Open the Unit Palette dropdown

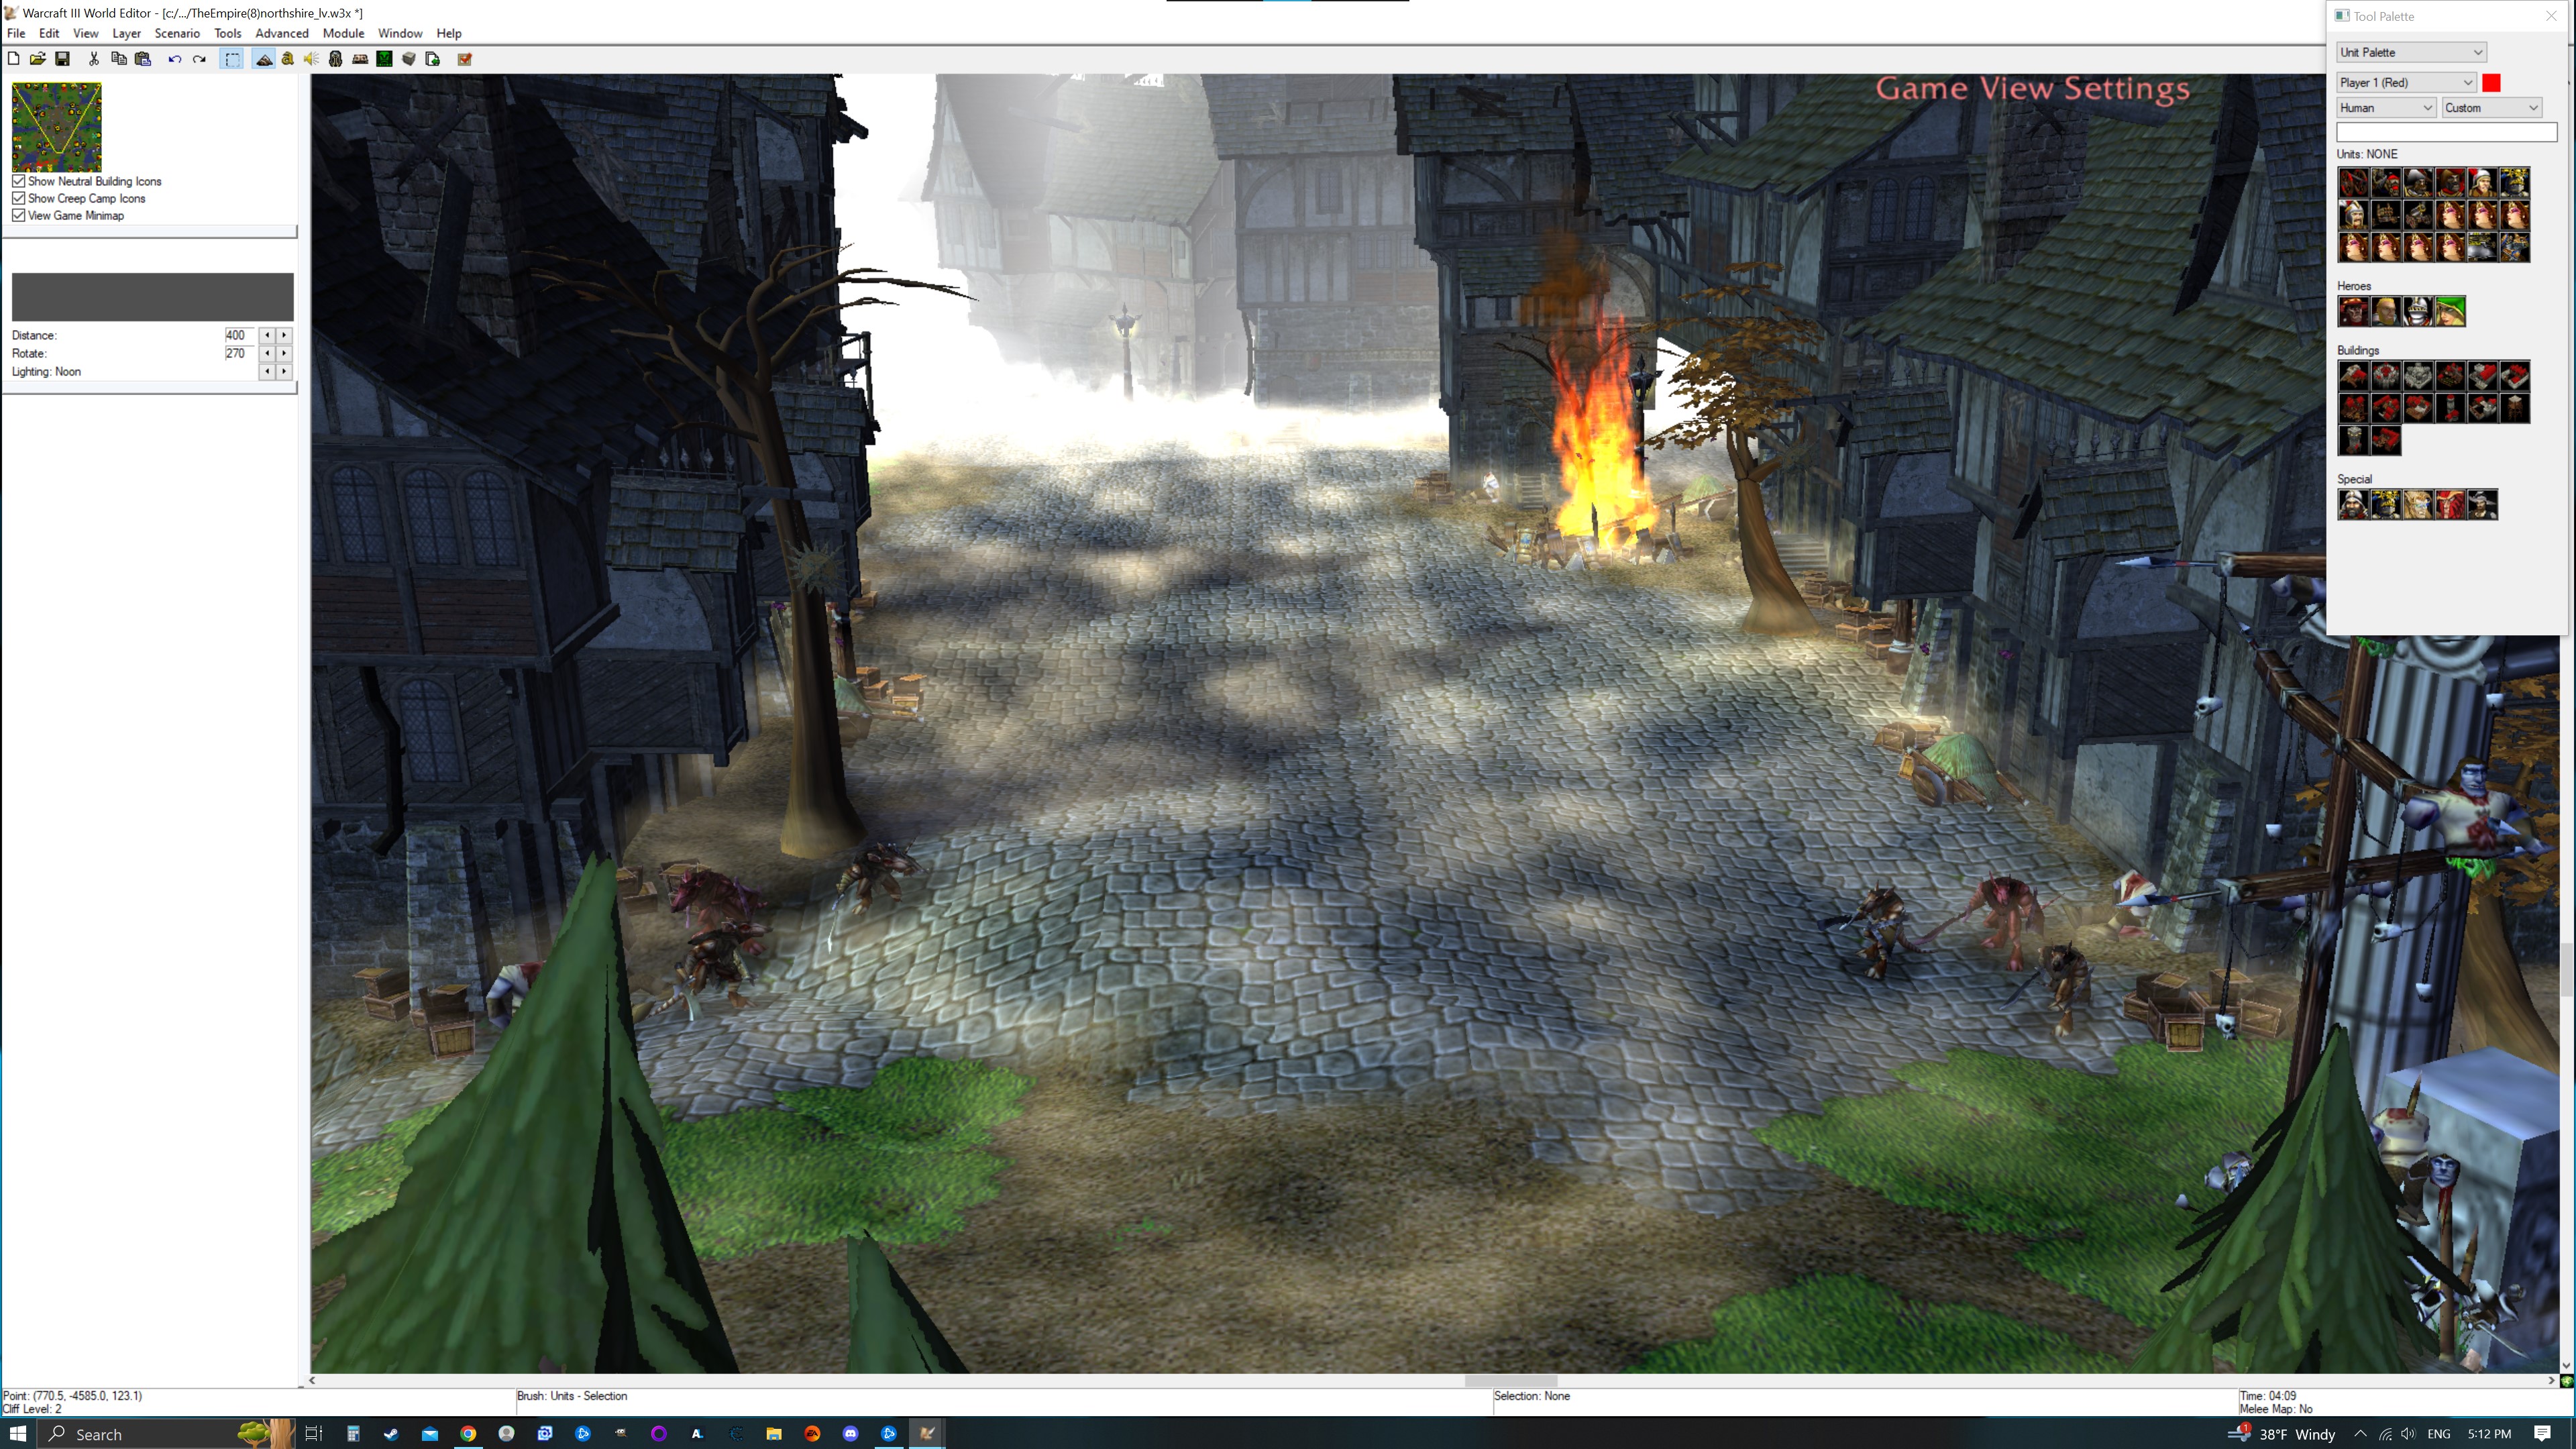tap(2411, 52)
